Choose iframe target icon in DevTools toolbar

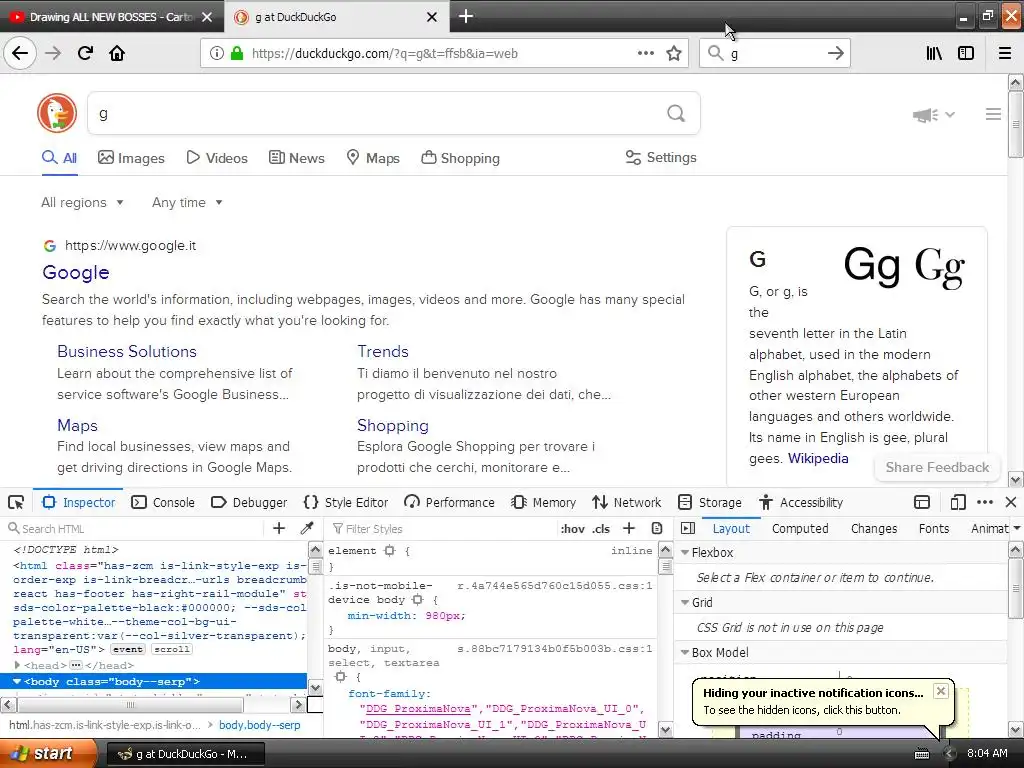[921, 502]
